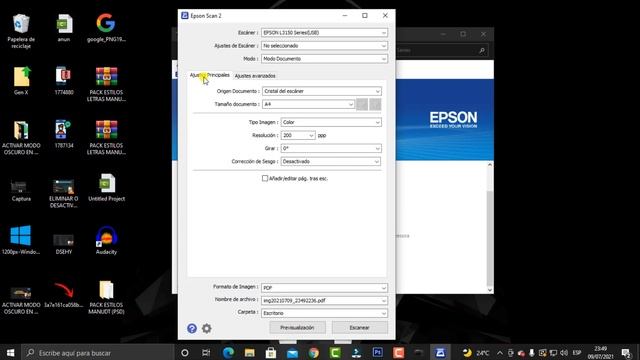Open Task View in the taskbar
The image size is (640, 360).
(x=206, y=353)
